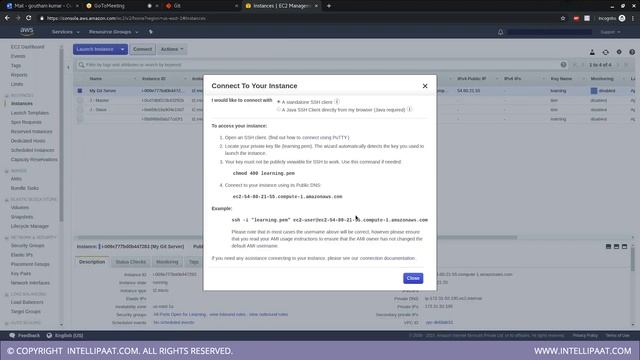Open Launch Templates in sidebar
The height and width of the screenshot is (360, 640).
pos(30,113)
